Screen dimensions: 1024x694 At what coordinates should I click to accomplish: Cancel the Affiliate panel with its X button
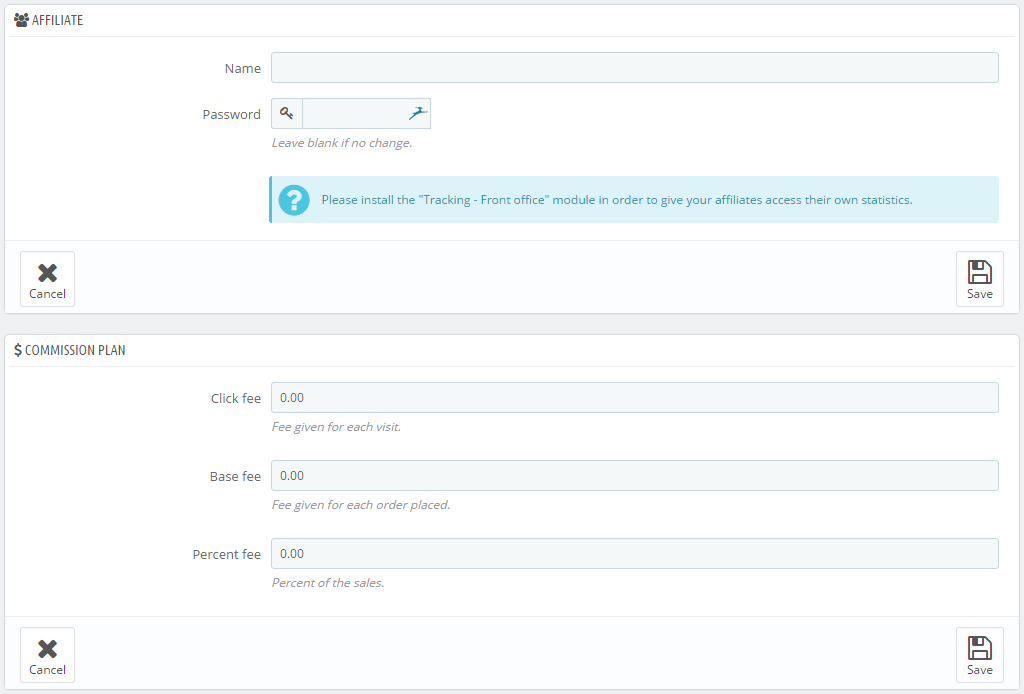point(47,279)
